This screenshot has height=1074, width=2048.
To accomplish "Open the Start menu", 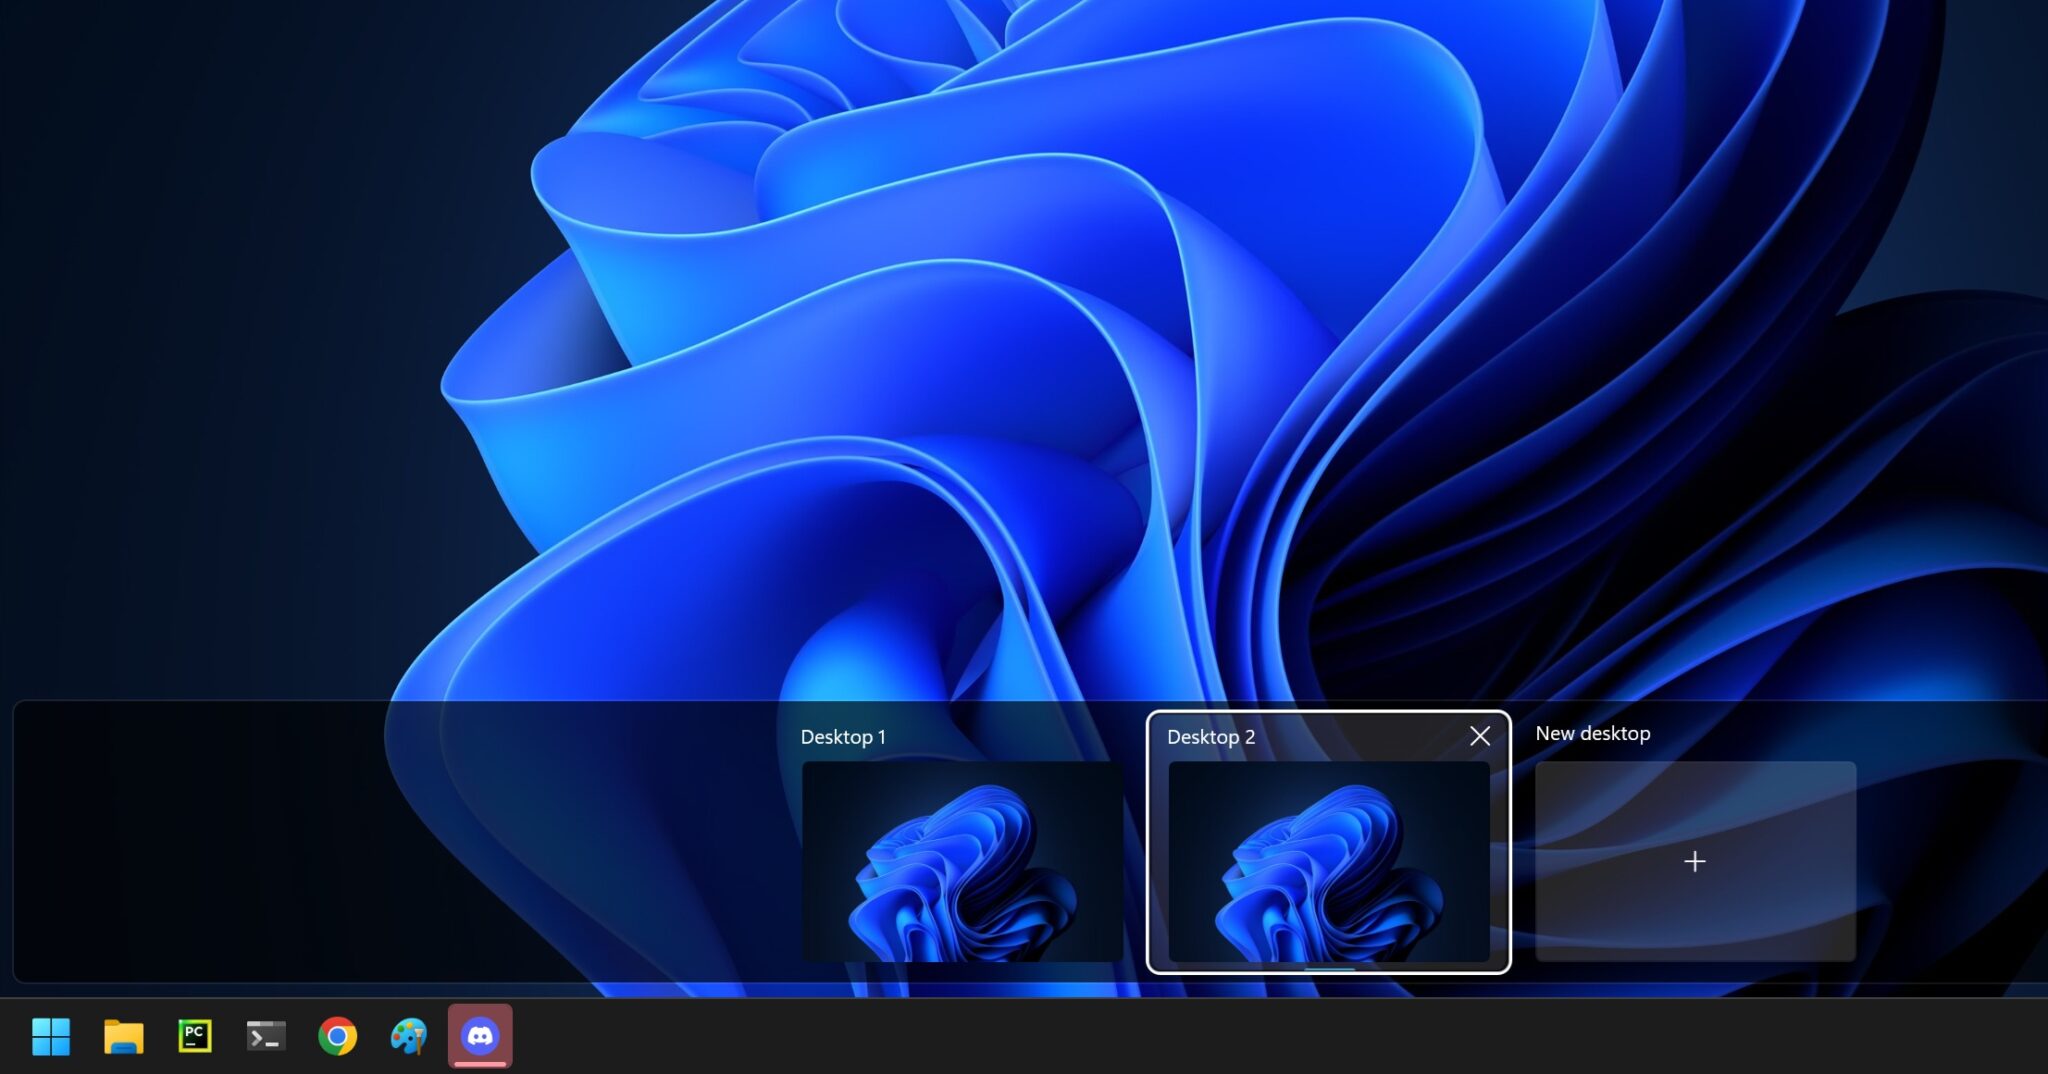I will (53, 1037).
